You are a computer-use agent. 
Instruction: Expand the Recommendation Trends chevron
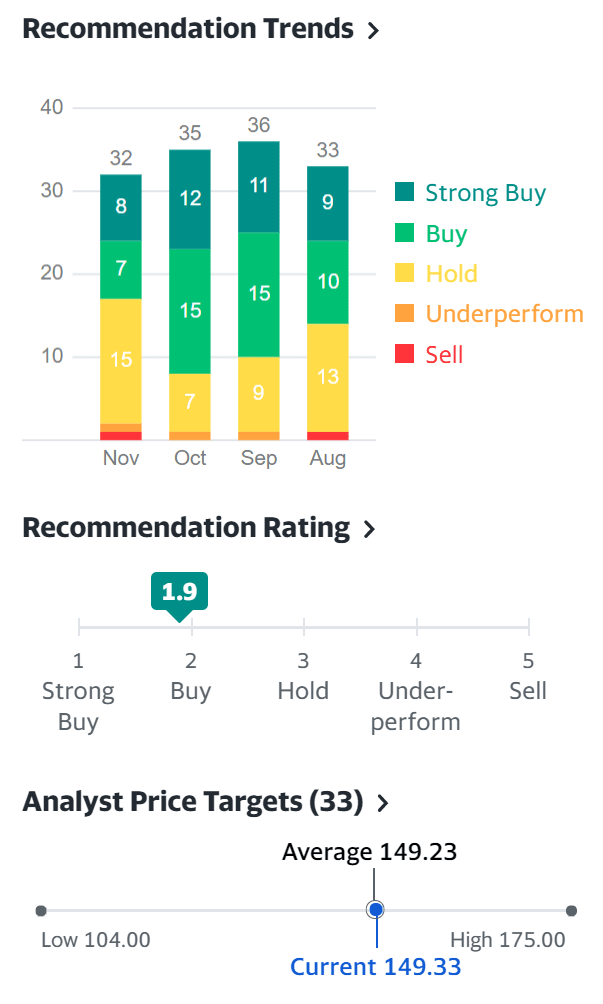[x=374, y=31]
